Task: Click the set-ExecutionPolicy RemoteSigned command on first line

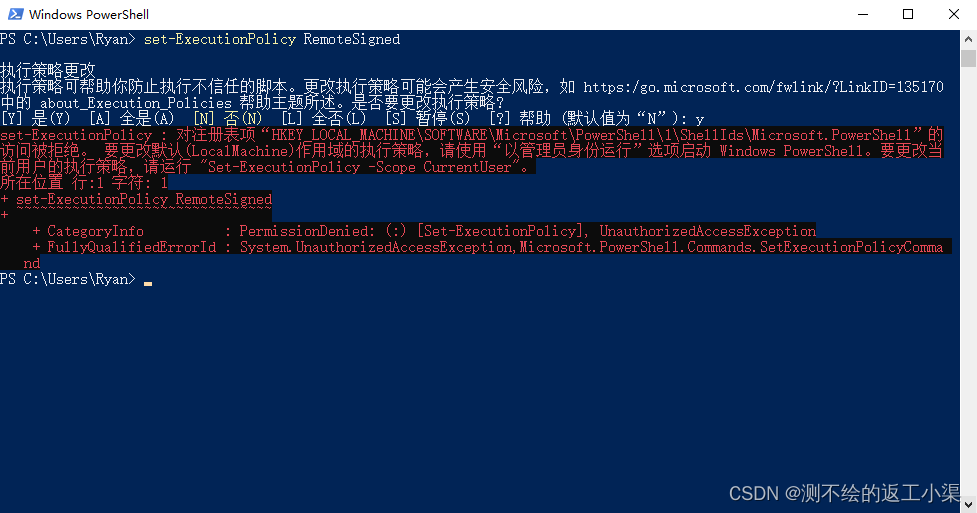Action: tap(272, 39)
